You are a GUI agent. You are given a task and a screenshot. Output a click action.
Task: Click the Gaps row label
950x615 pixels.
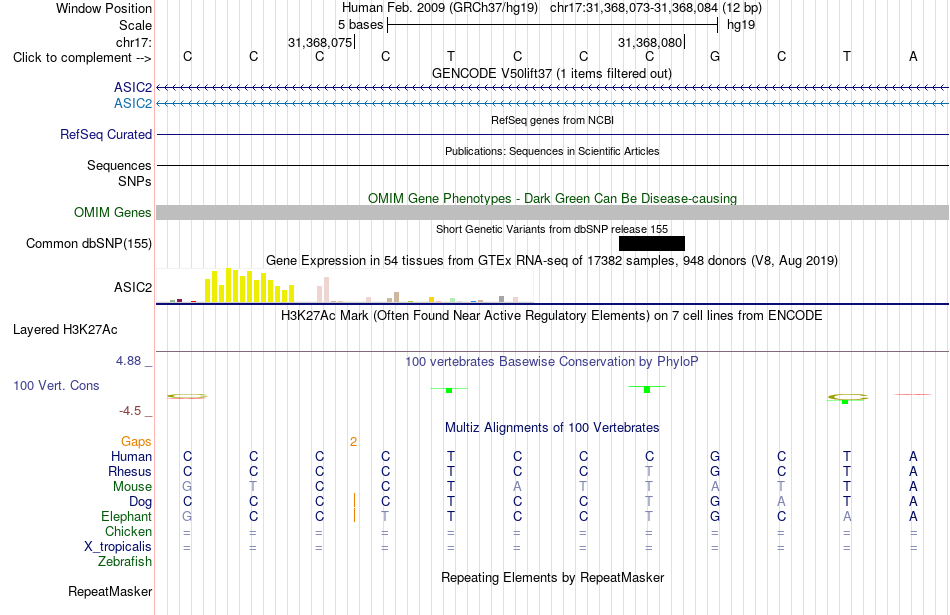(136, 442)
